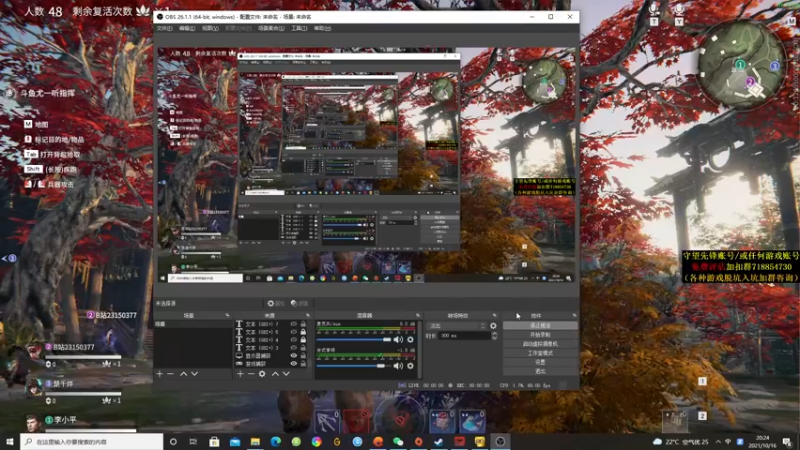Switch to Steam on the taskbar
The height and width of the screenshot is (450, 800).
pyautogui.click(x=439, y=441)
